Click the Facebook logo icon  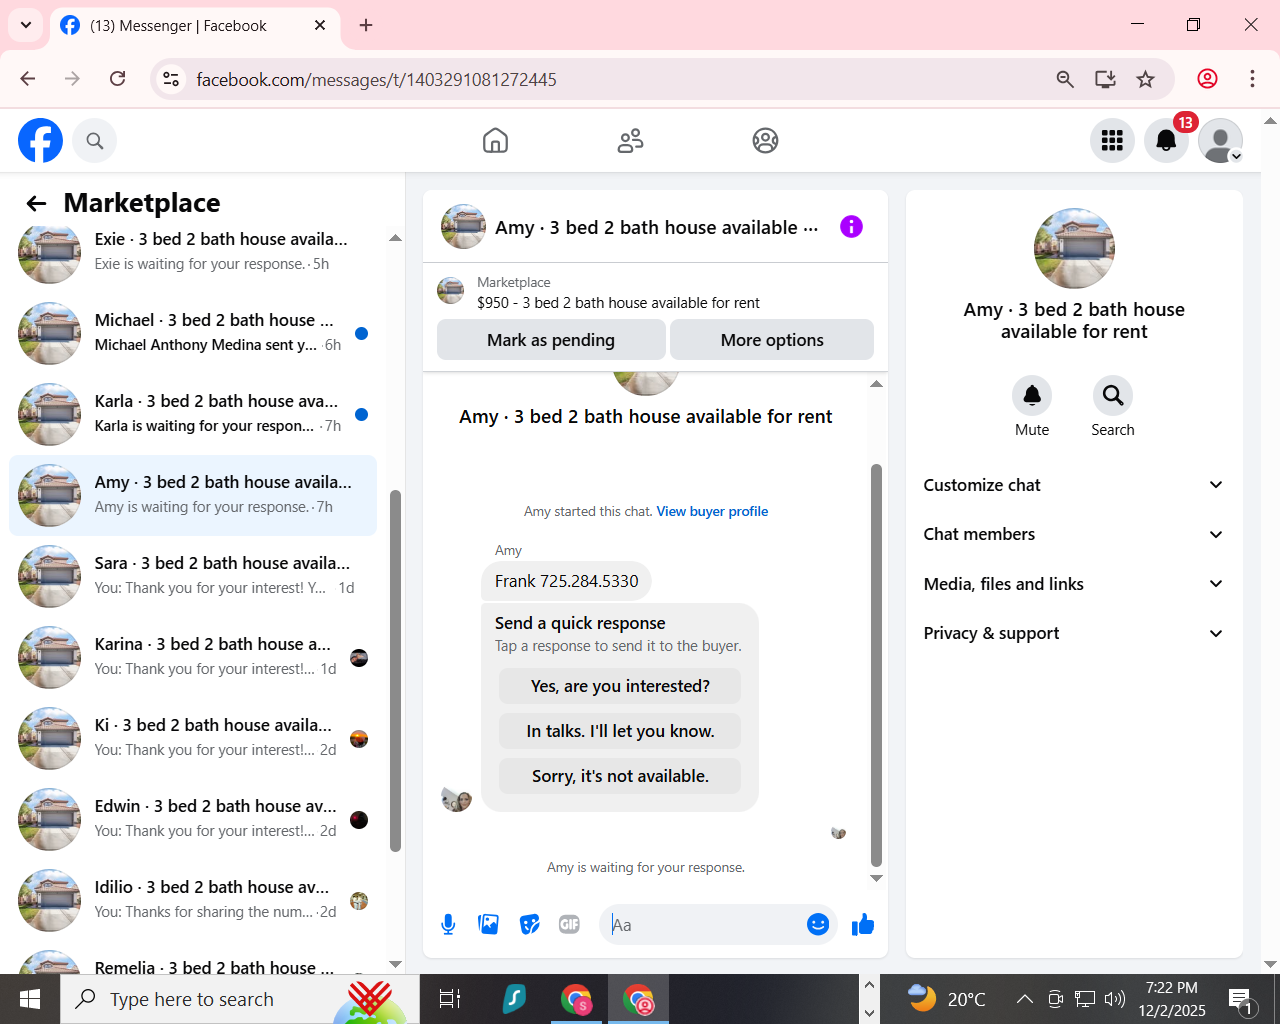(40, 141)
